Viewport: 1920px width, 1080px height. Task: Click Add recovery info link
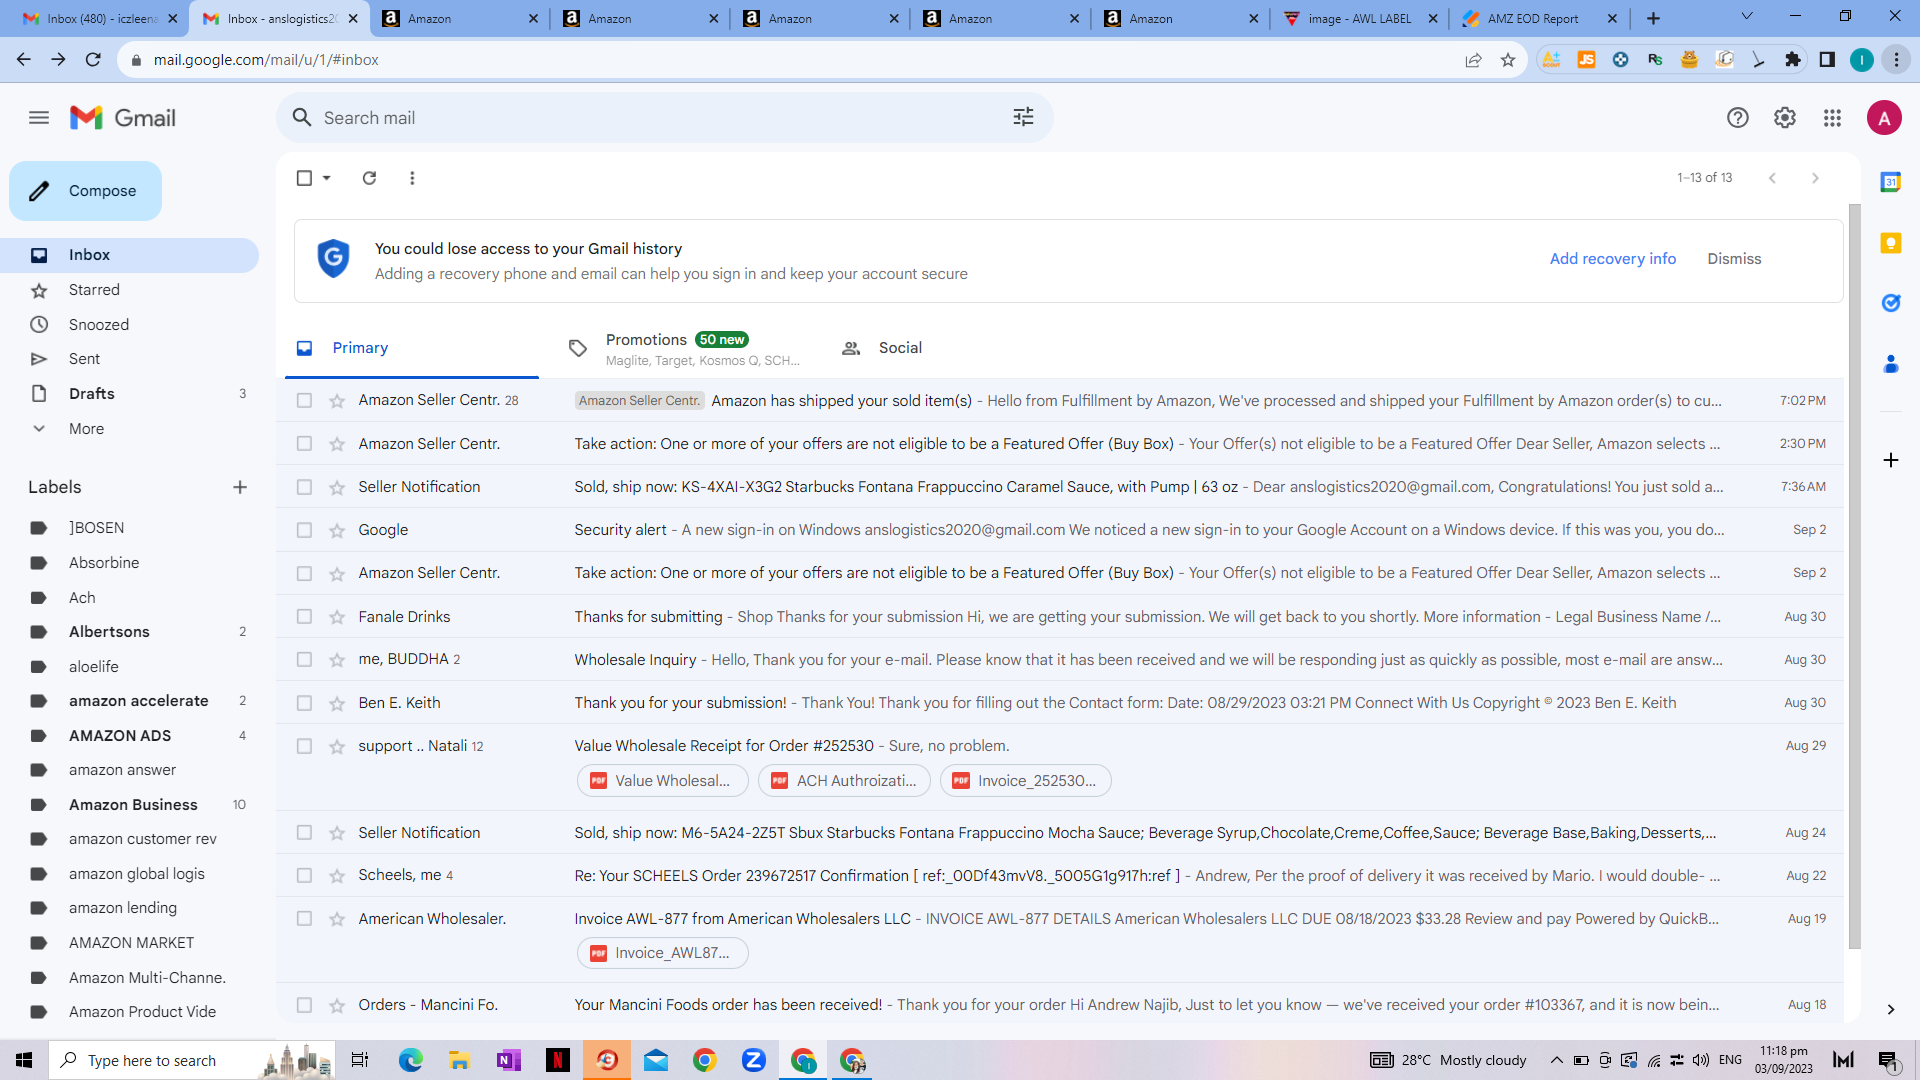[1612, 259]
